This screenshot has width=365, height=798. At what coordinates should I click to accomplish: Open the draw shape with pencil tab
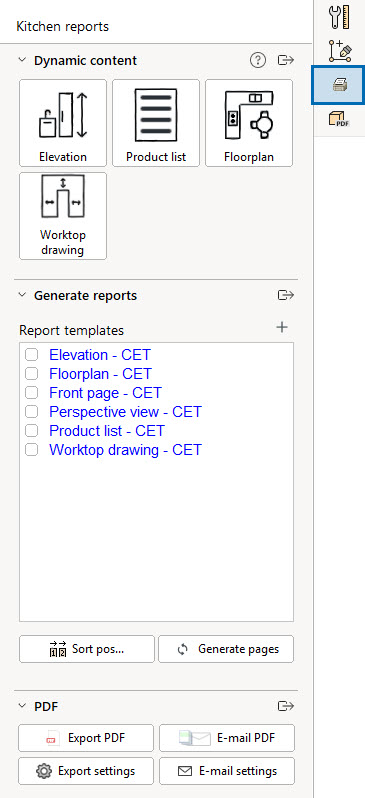340,51
